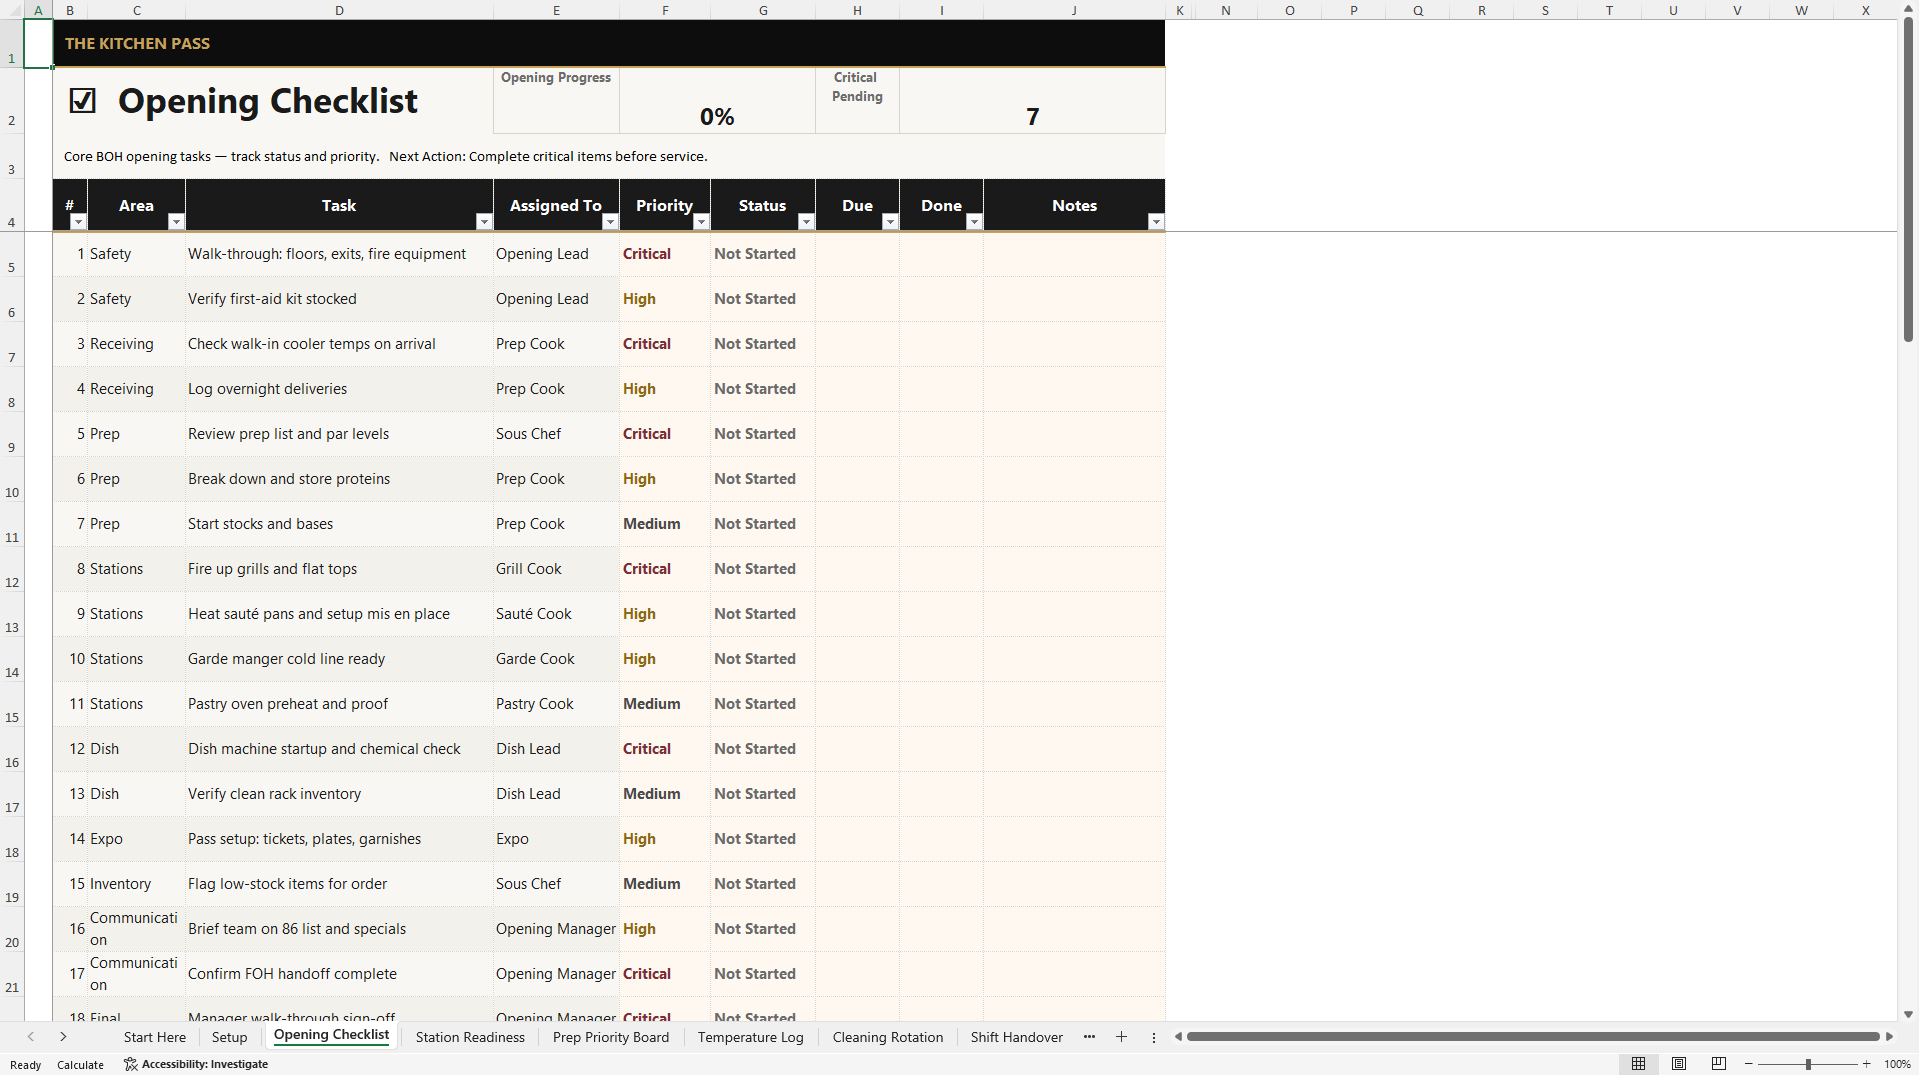
Task: Open the Due column filter dropdown
Action: [890, 222]
